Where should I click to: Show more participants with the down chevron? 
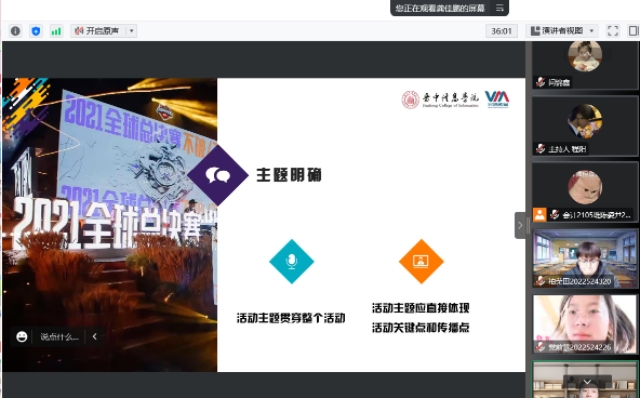587,382
